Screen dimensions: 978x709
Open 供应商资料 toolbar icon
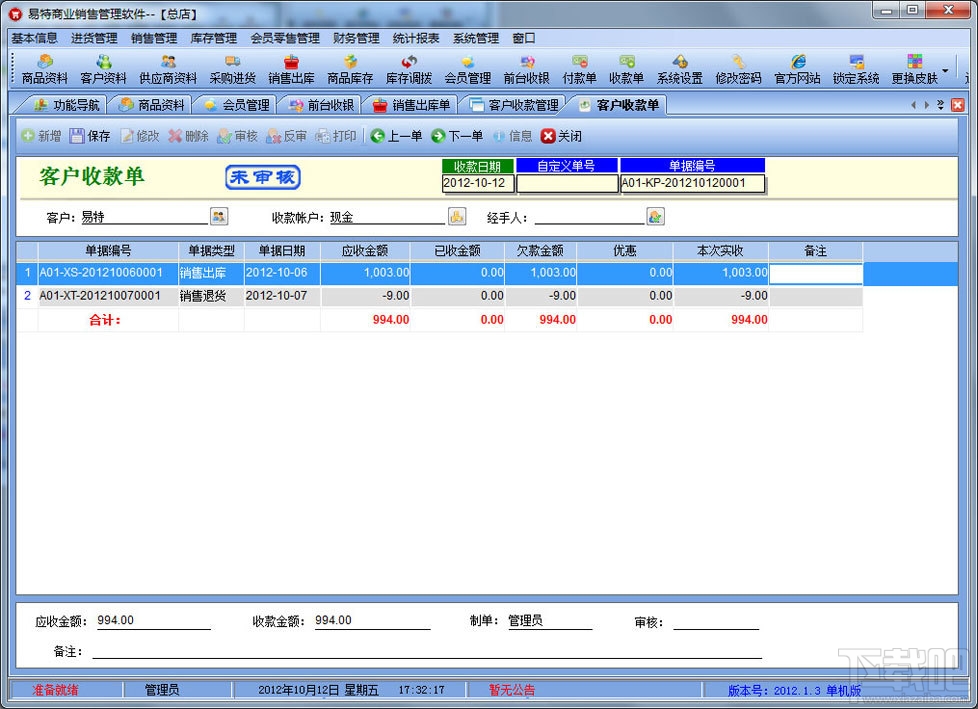[x=168, y=69]
